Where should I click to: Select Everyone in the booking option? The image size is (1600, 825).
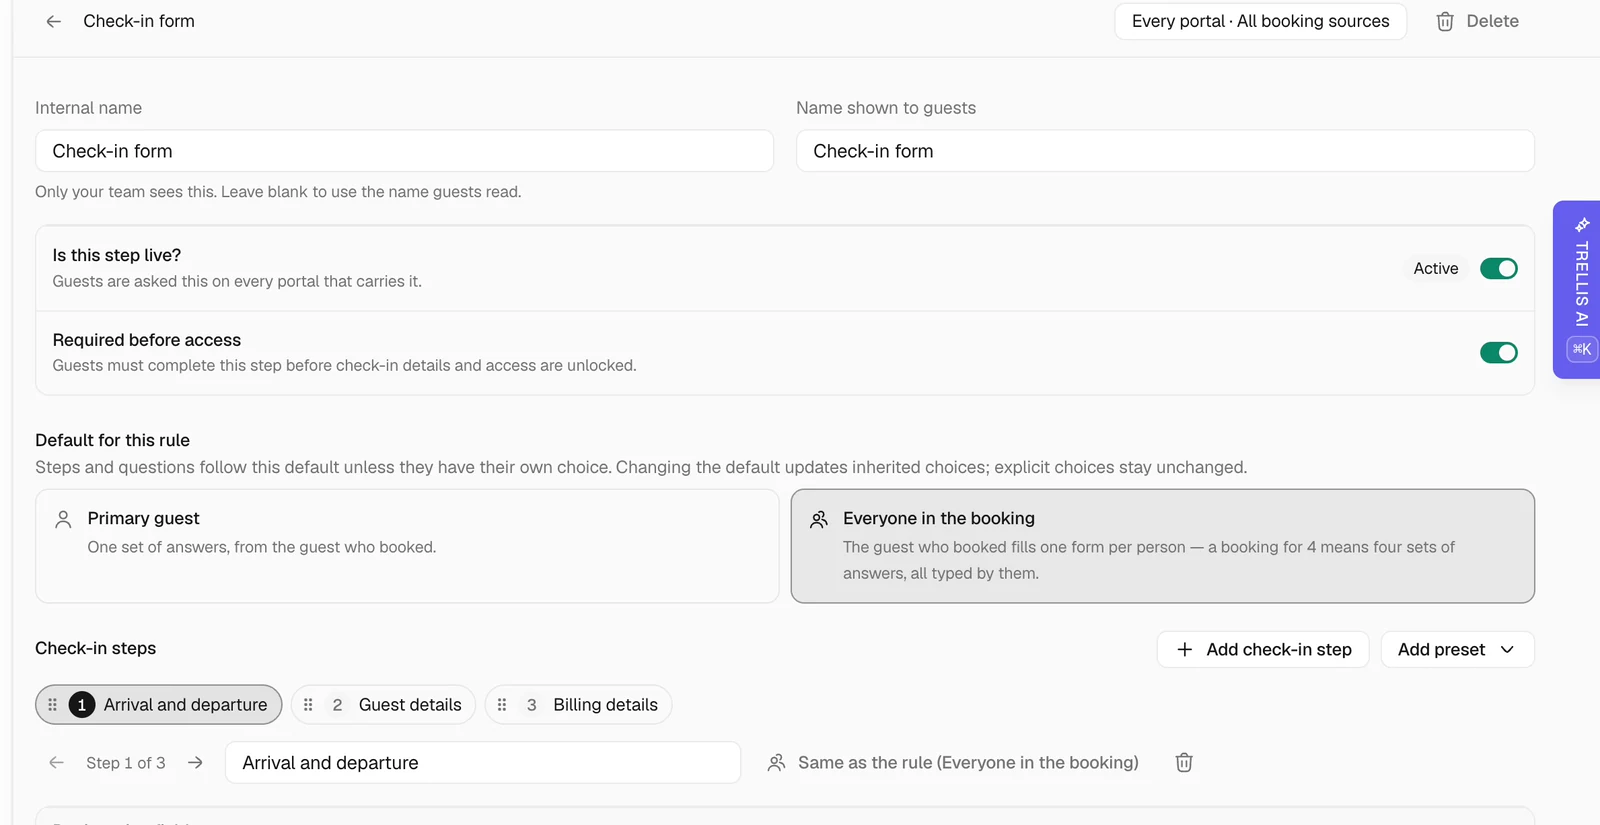(1163, 546)
